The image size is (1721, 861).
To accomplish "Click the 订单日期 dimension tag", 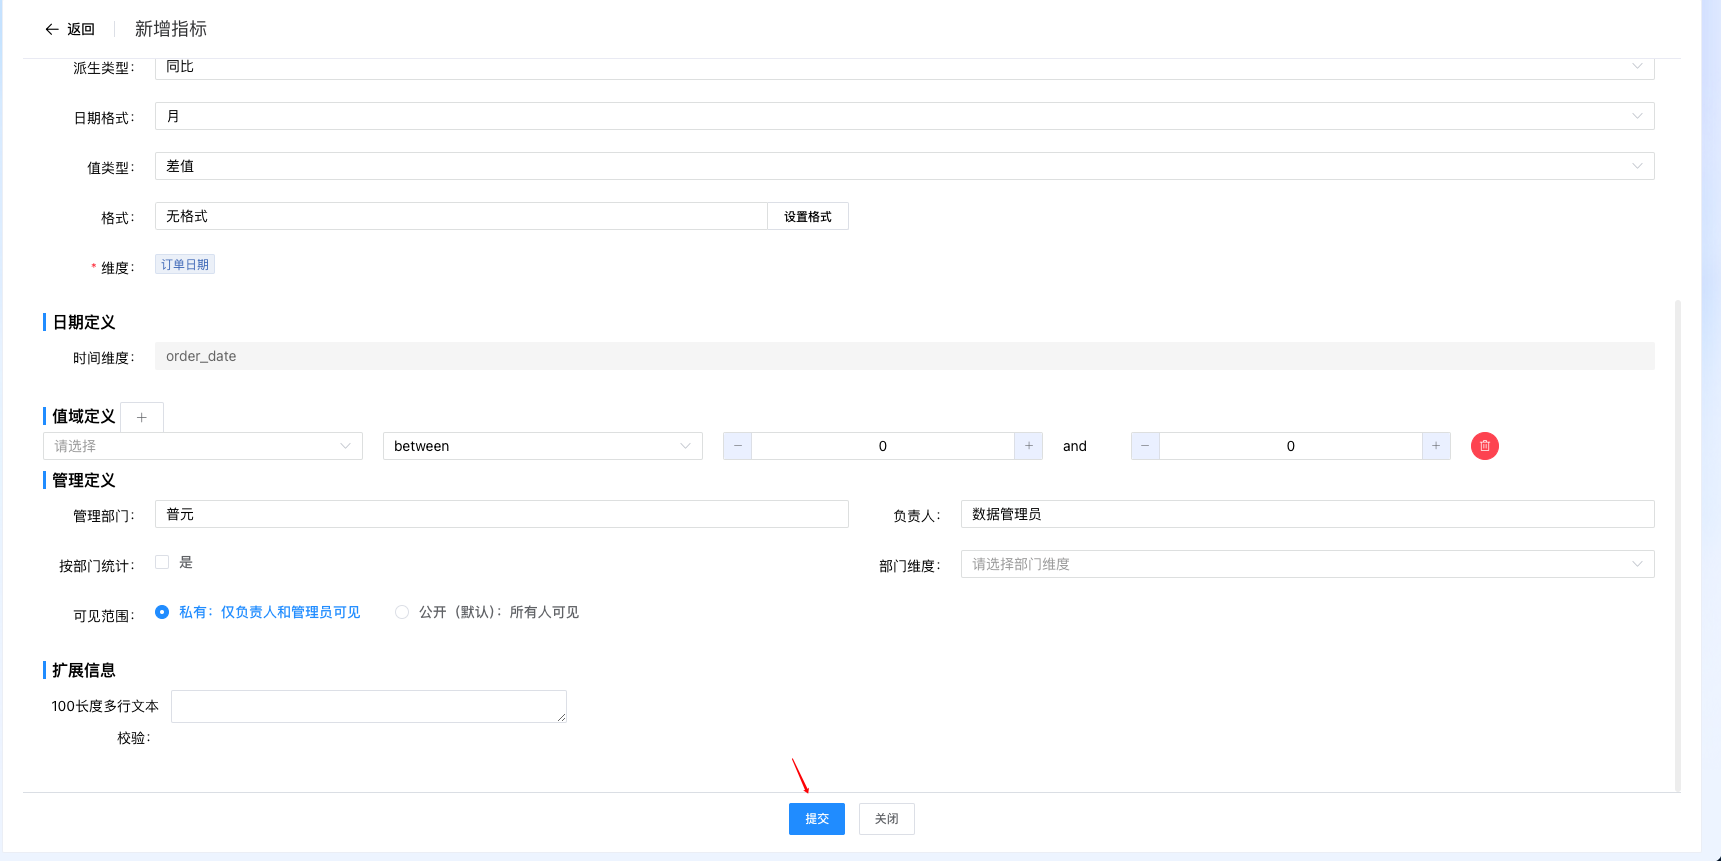I will (x=185, y=265).
